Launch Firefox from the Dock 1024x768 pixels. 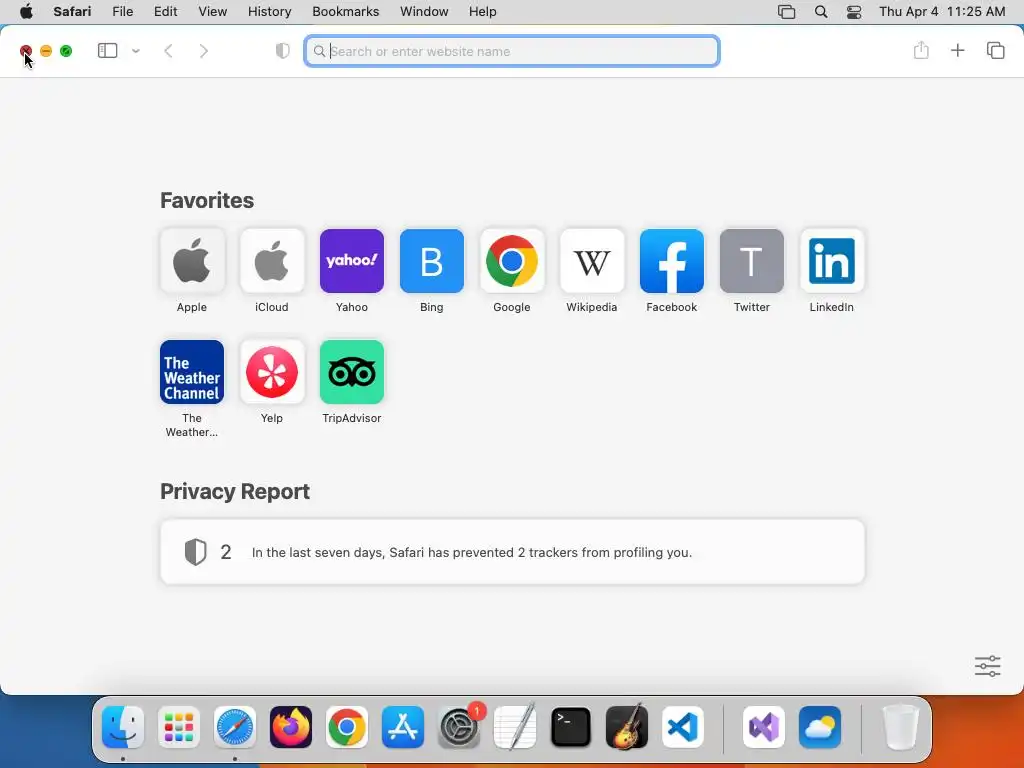291,726
